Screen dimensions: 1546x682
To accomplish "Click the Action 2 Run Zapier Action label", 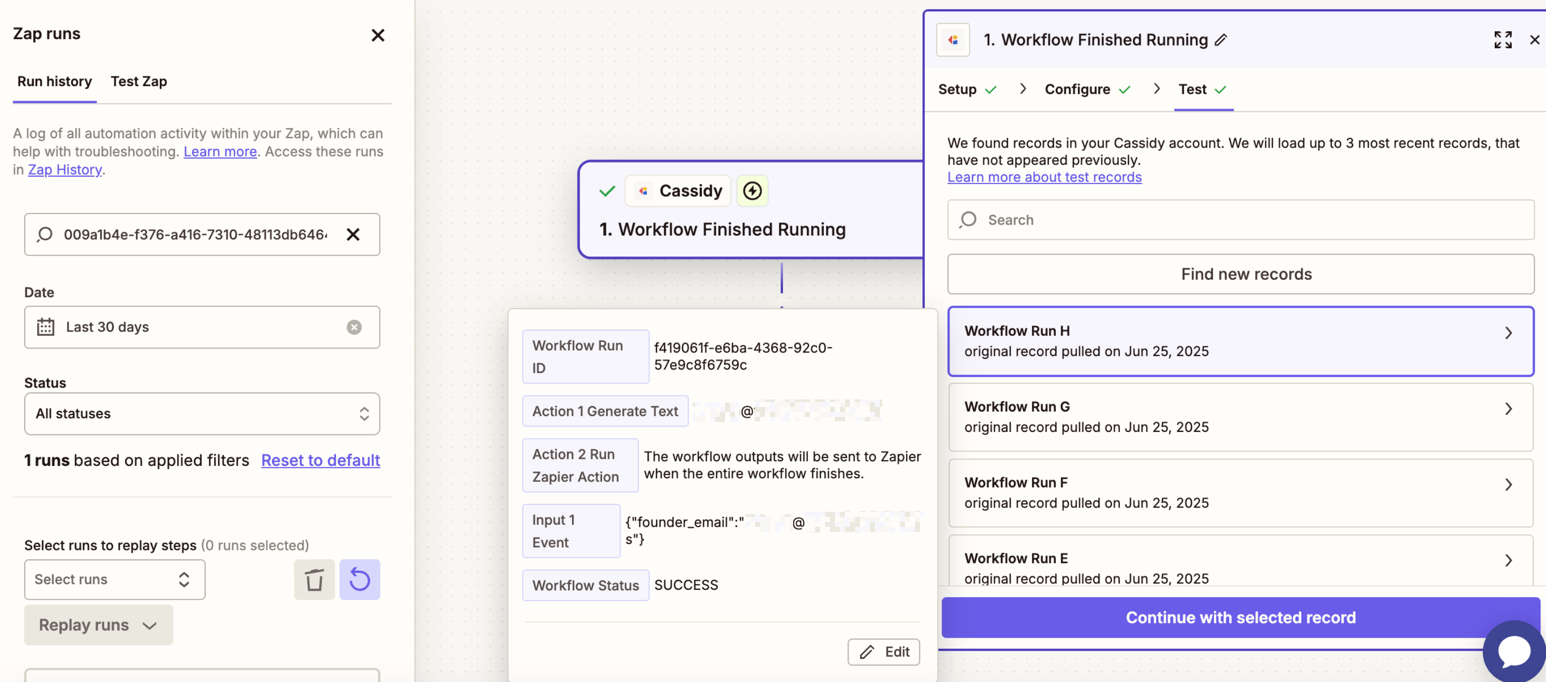I will [580, 465].
